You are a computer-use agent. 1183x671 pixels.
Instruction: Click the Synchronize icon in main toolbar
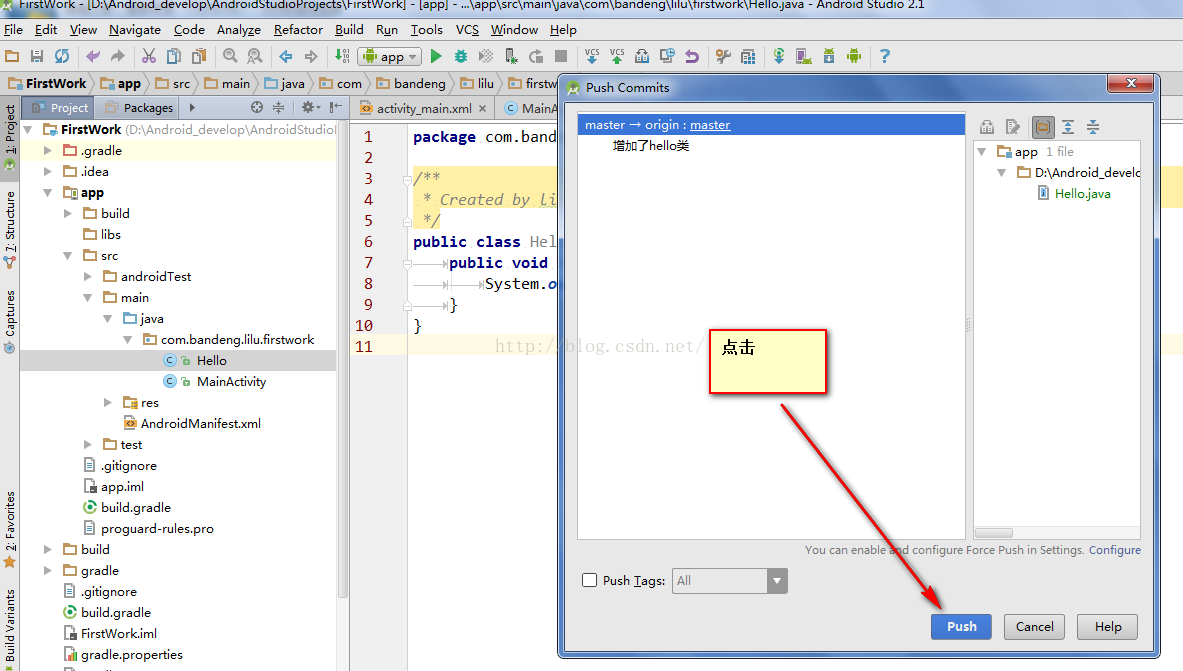click(62, 57)
